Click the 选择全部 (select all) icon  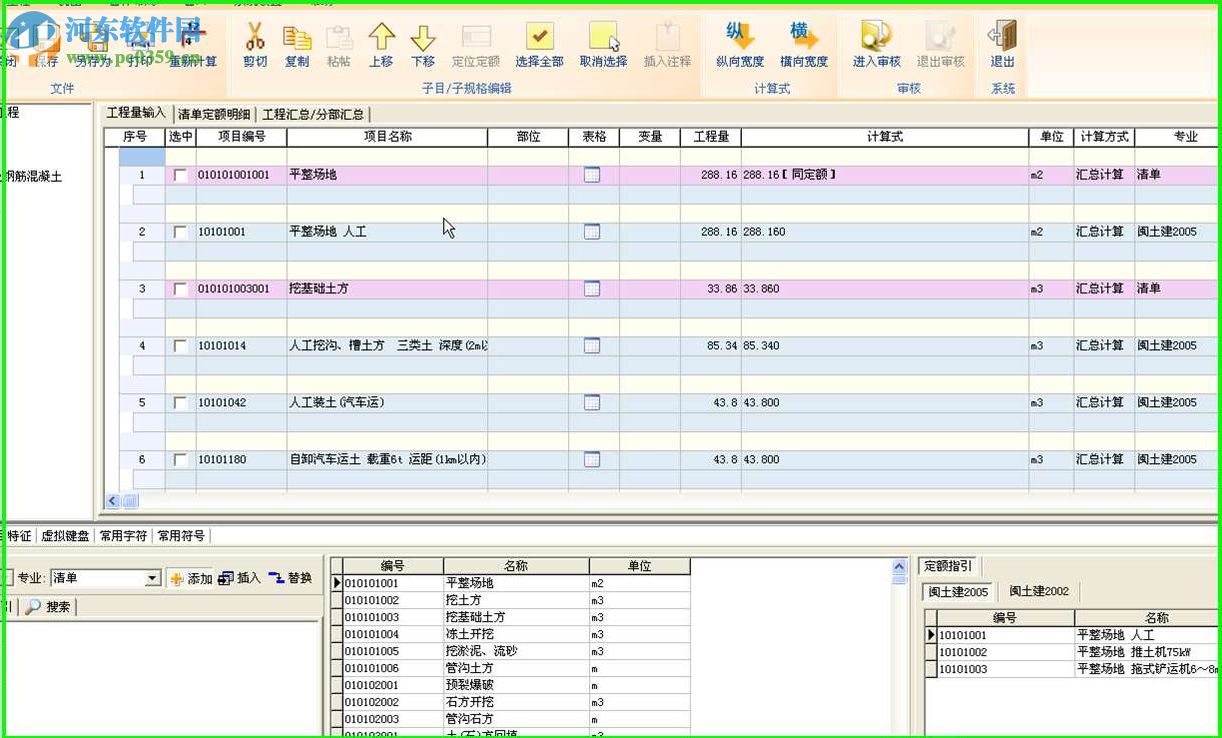click(540, 39)
